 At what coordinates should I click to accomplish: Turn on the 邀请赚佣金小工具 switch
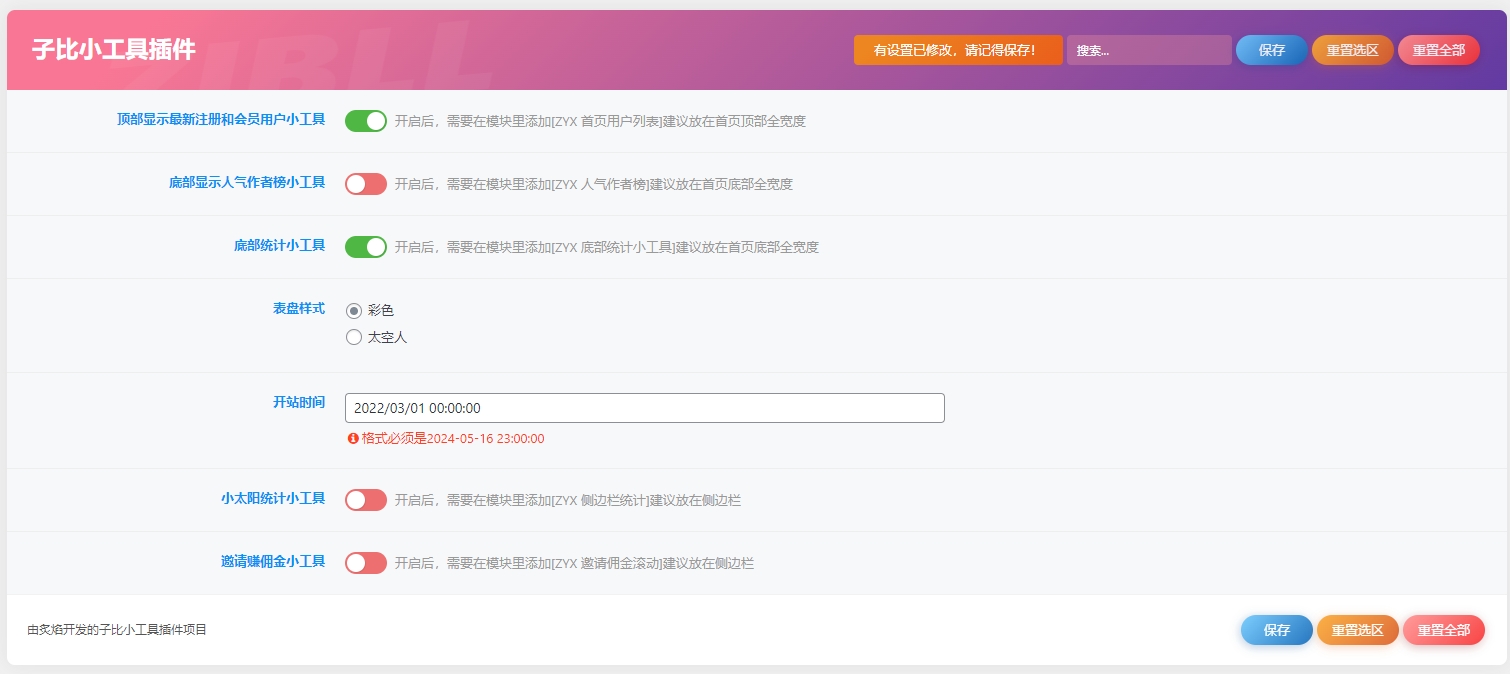(365, 563)
